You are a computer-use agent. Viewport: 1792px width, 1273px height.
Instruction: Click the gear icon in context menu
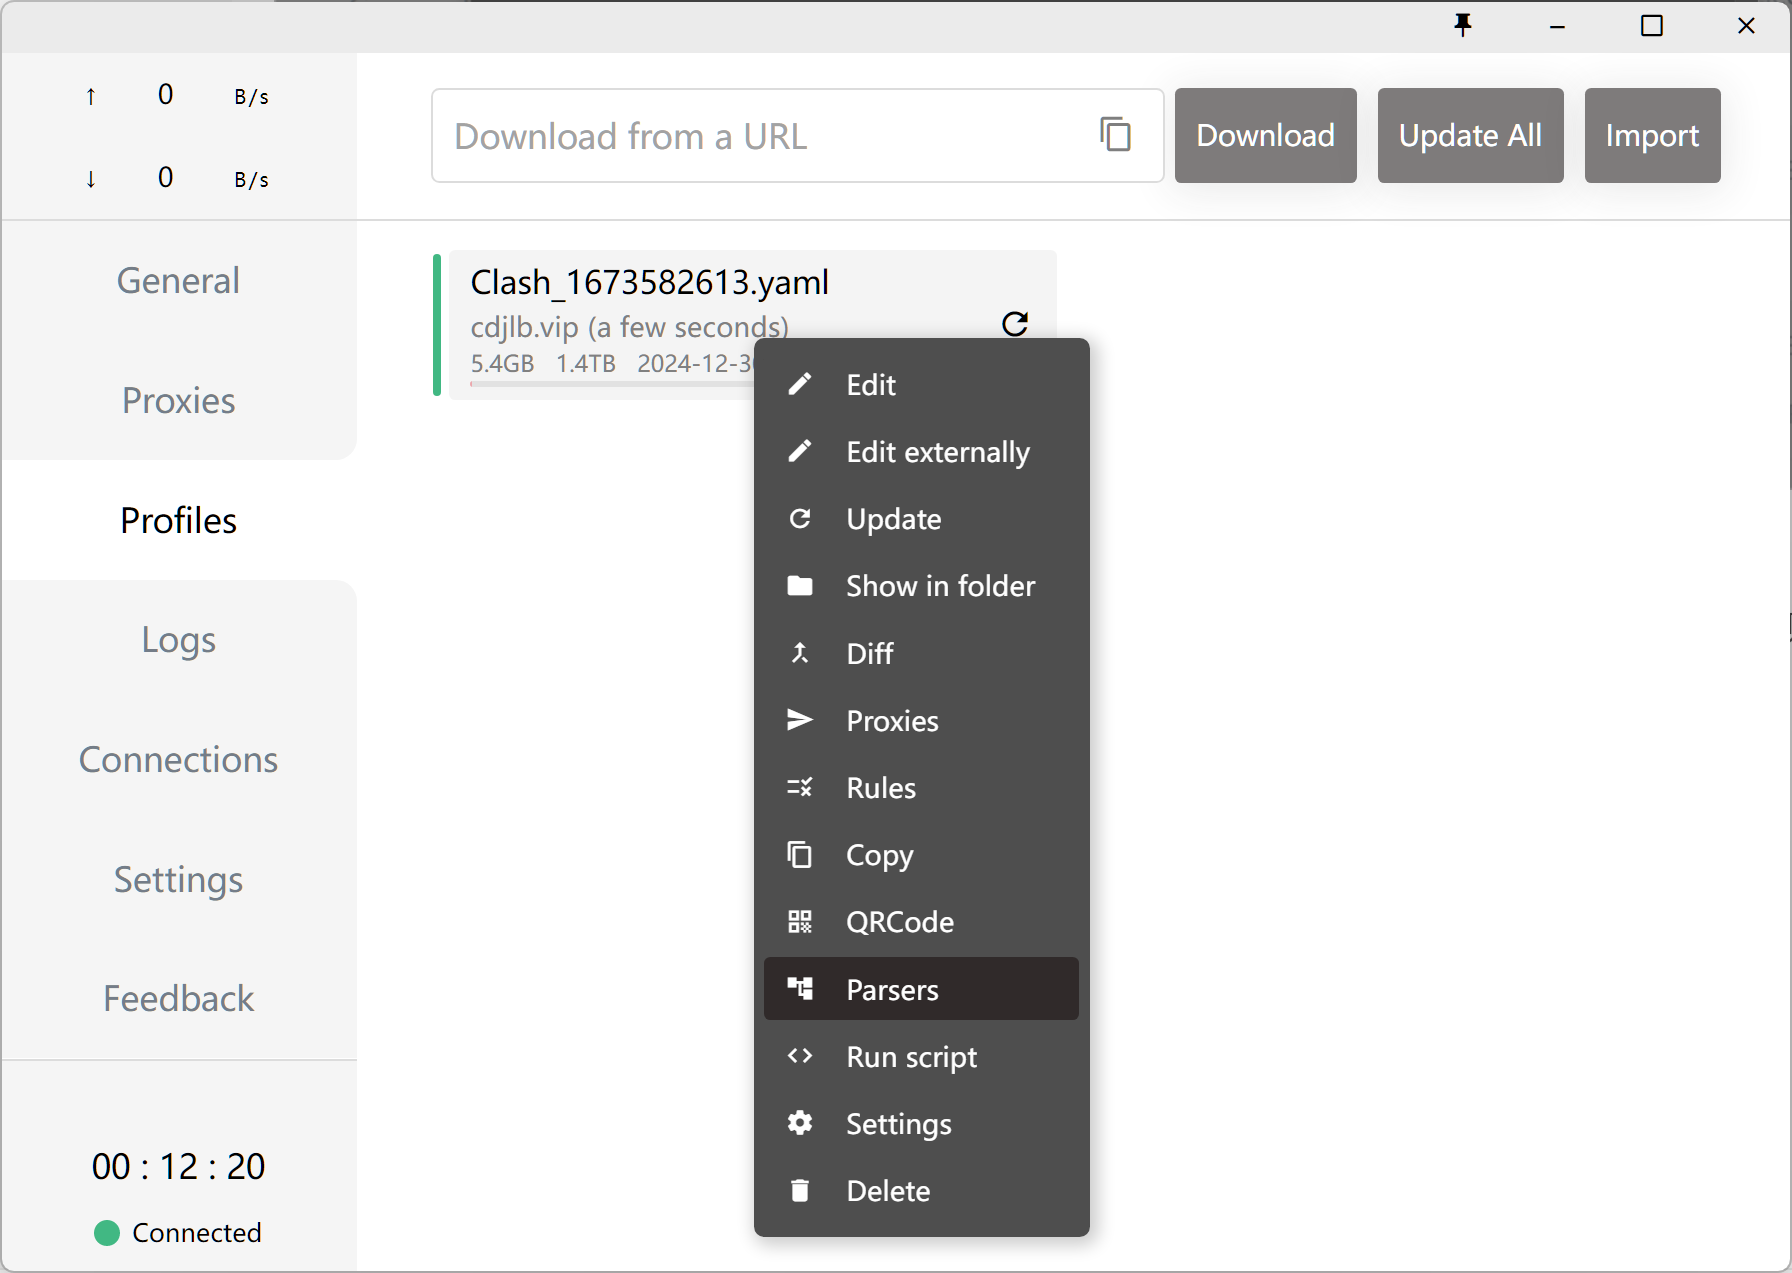coord(800,1123)
